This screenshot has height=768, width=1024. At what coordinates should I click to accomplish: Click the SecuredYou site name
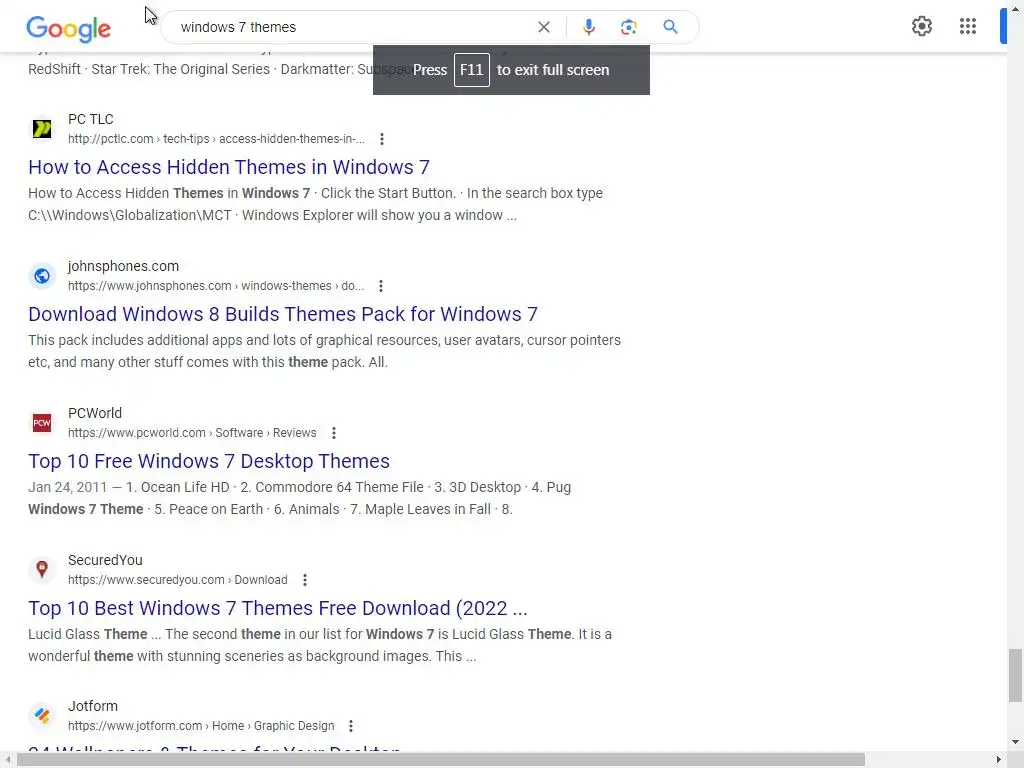point(105,560)
